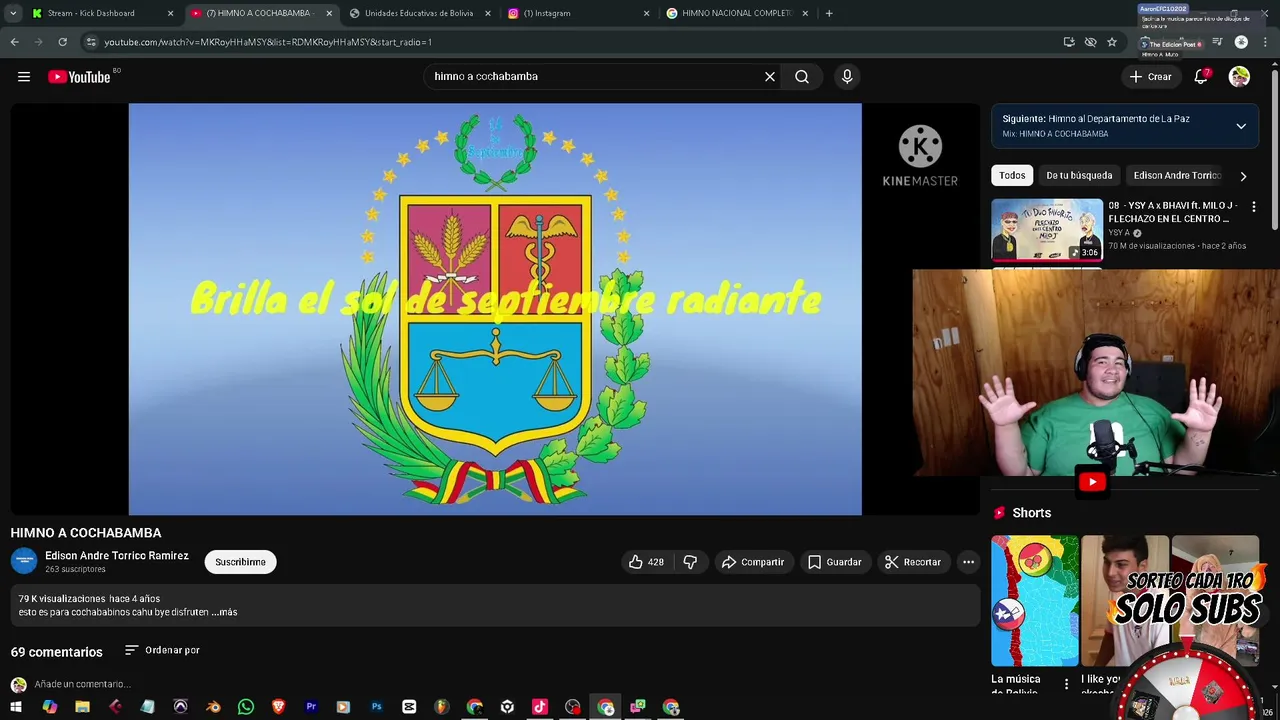Go back in Chrome history
This screenshot has height=720, width=1280.
pos(14,42)
